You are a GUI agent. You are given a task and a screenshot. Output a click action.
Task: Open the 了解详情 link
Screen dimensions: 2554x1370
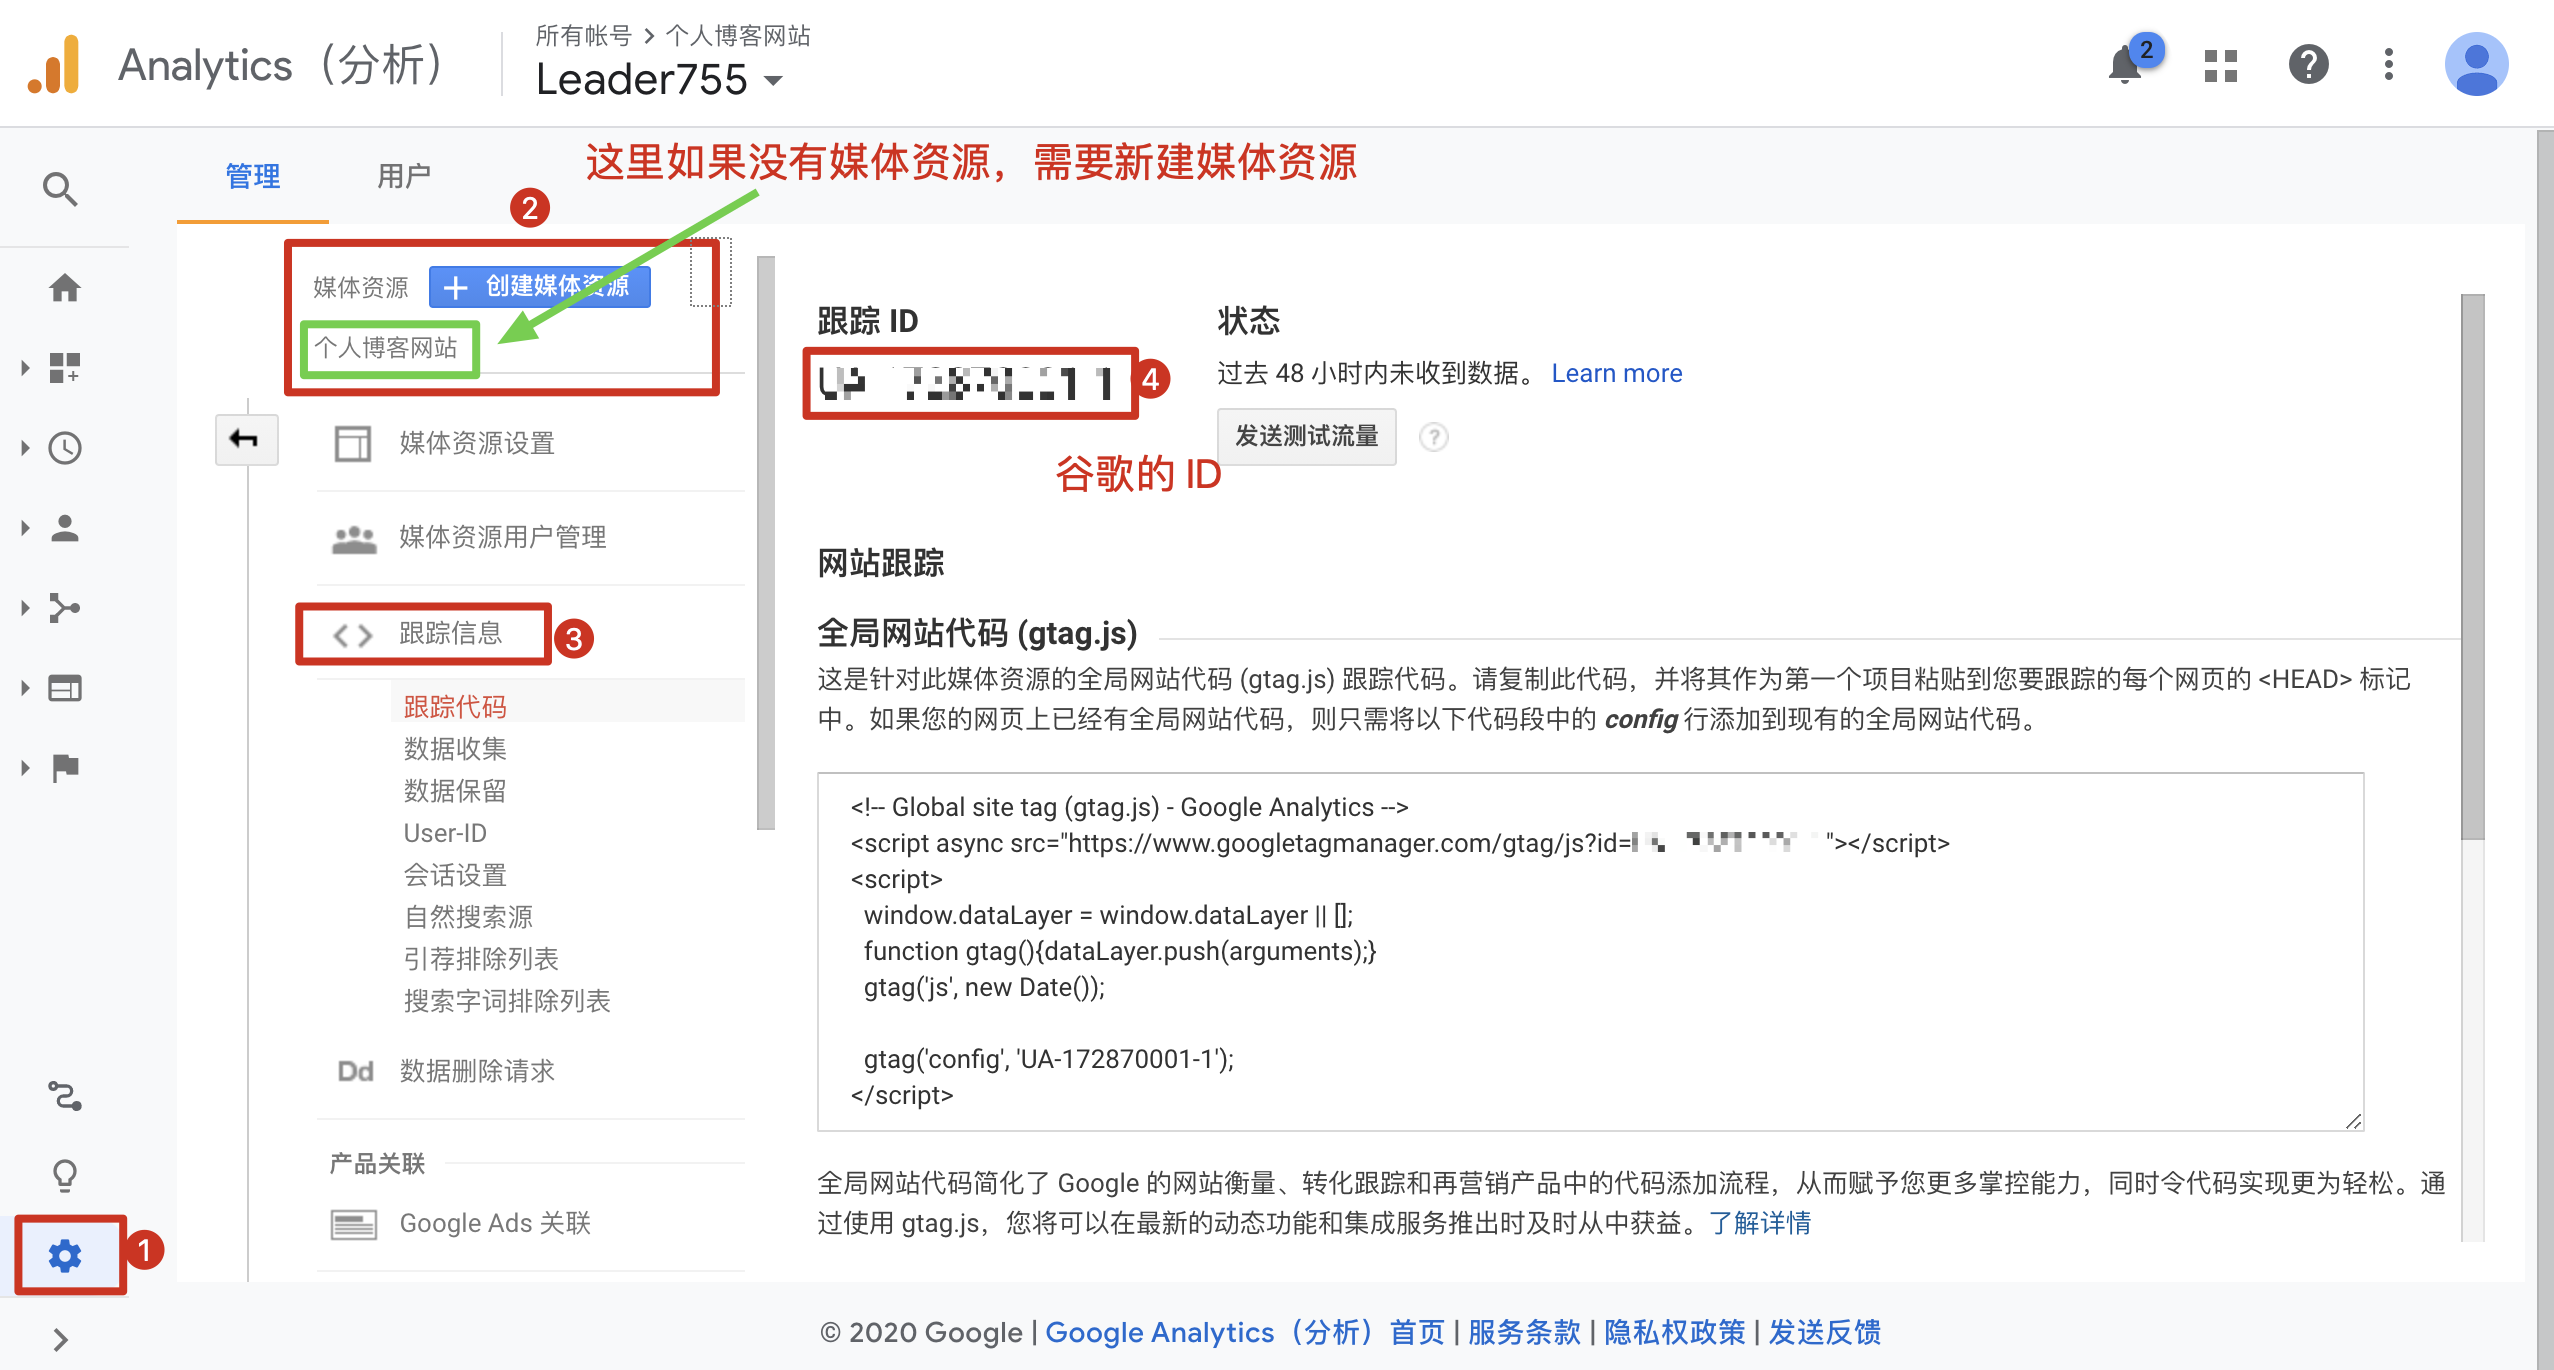tap(1760, 1222)
